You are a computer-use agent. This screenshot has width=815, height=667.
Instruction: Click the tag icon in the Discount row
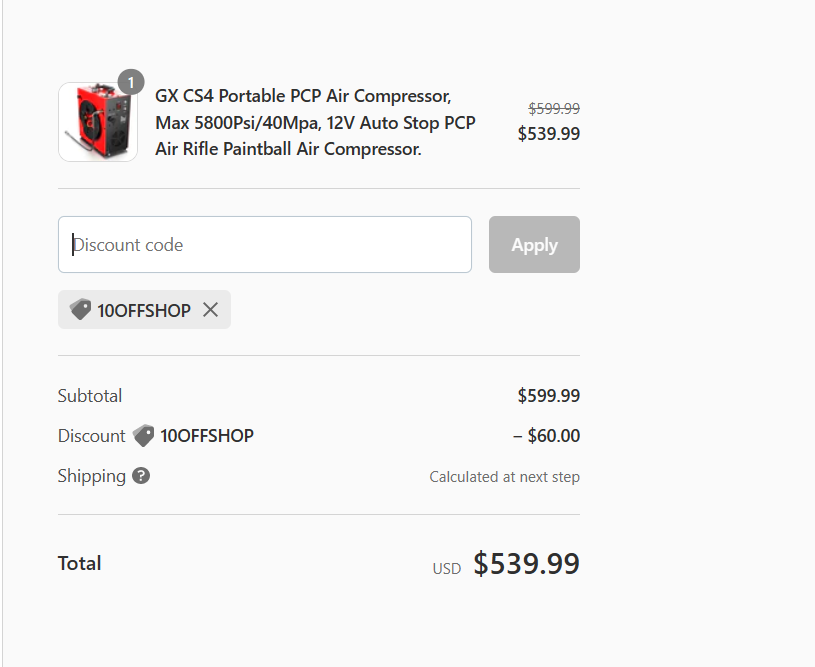pyautogui.click(x=143, y=436)
